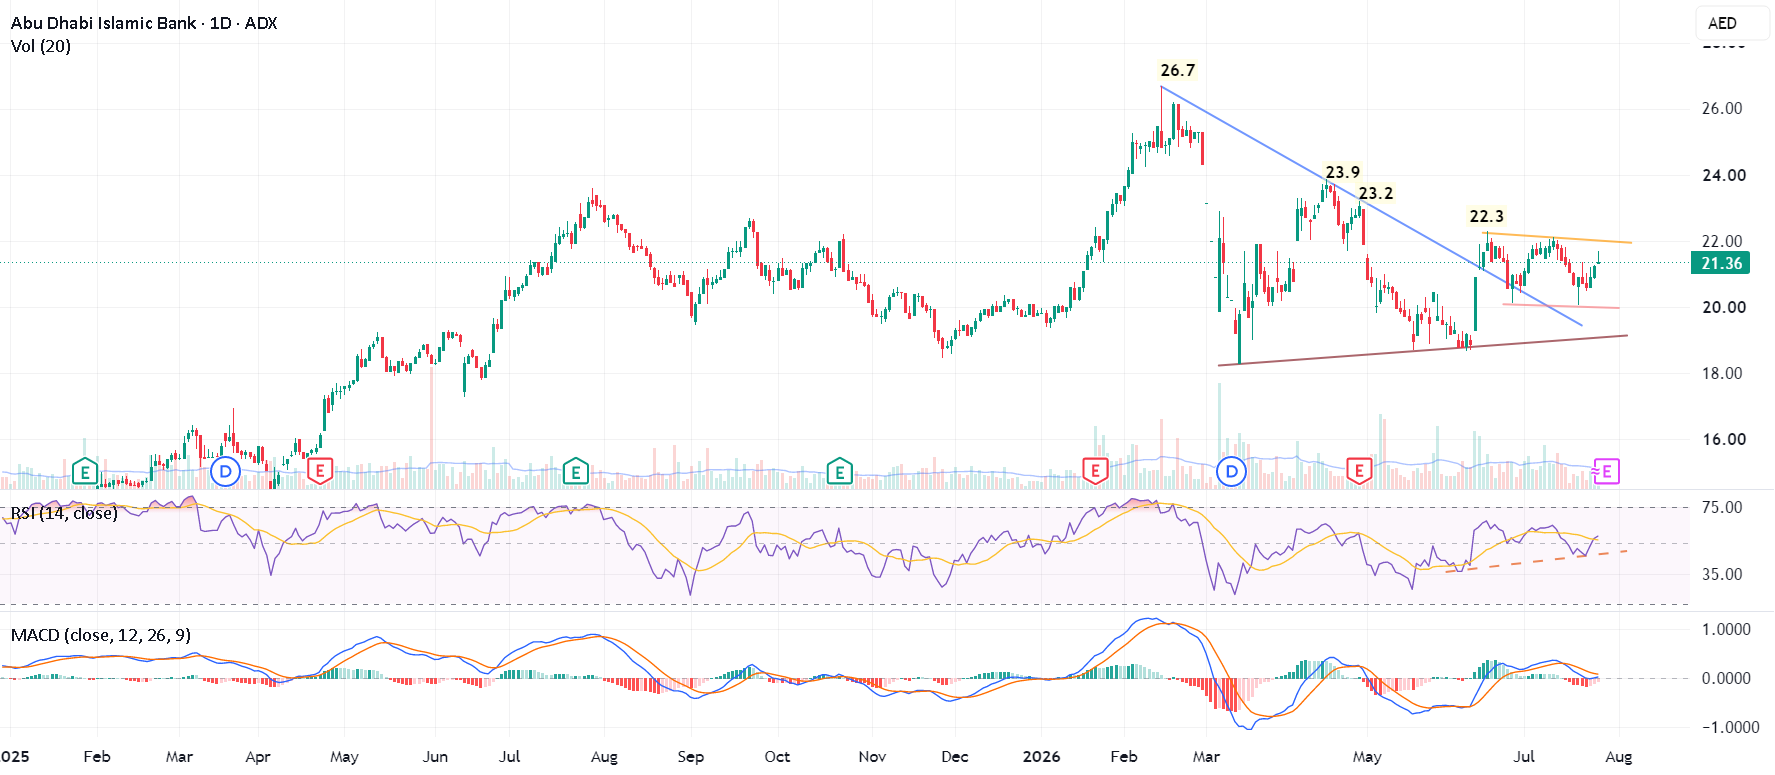This screenshot has width=1775, height=775.
Task: Select the dashed orange RSI trend line
Action: [1537, 561]
